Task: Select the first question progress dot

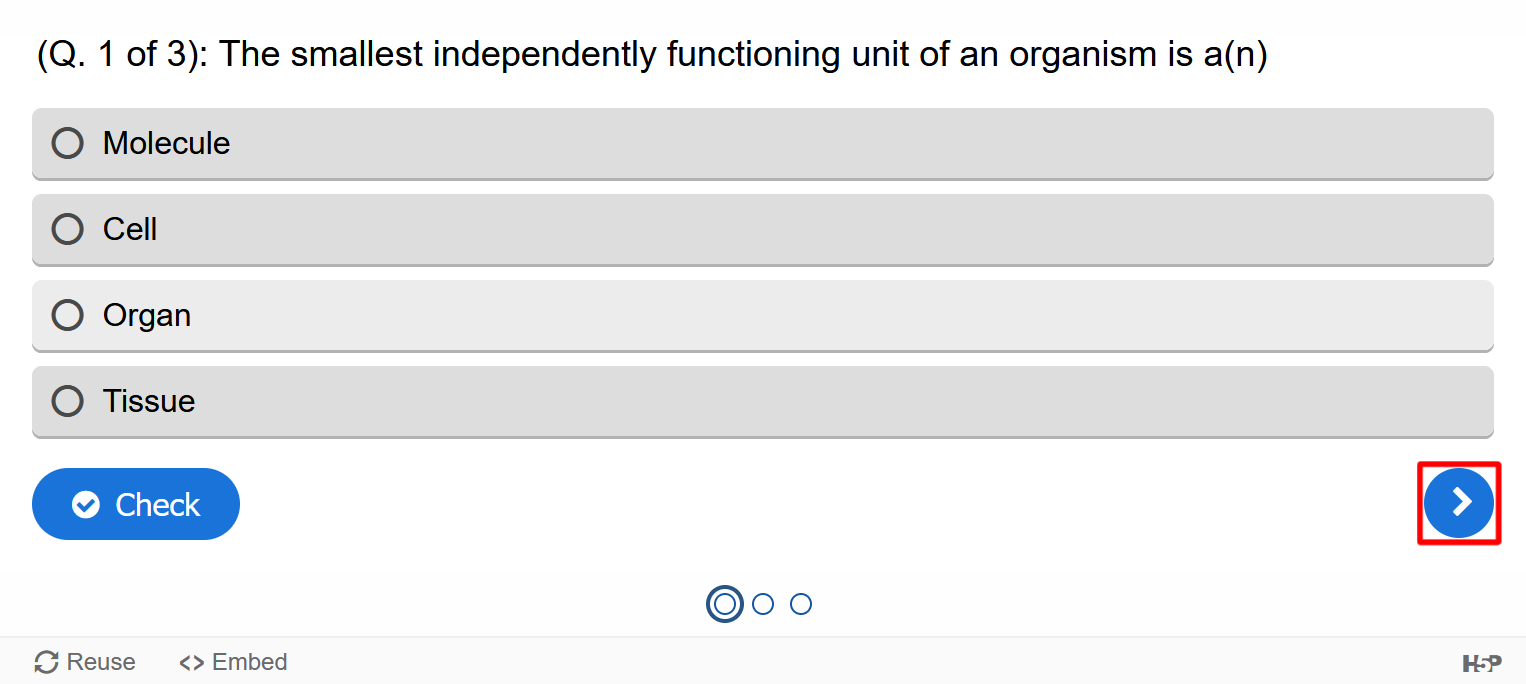Action: (x=725, y=604)
